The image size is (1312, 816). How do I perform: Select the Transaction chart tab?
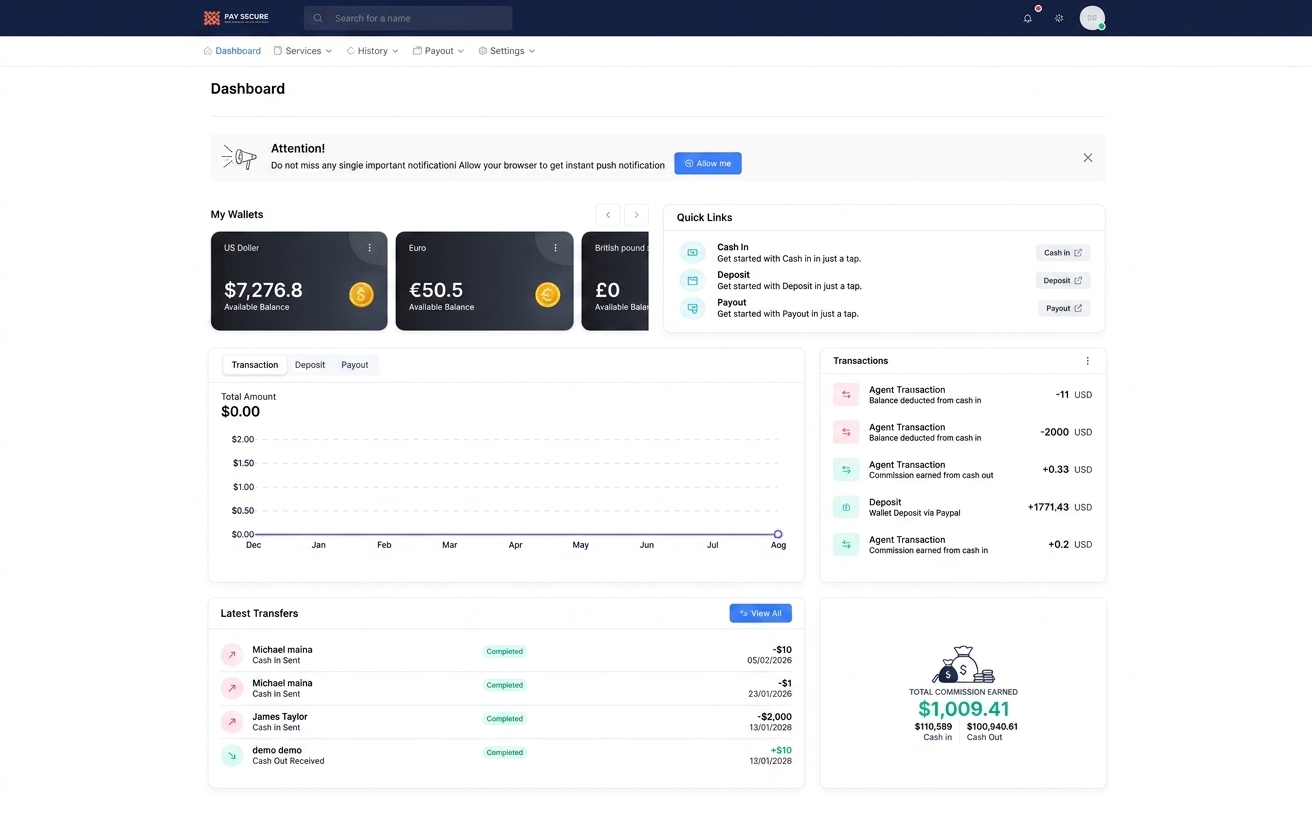coord(255,365)
